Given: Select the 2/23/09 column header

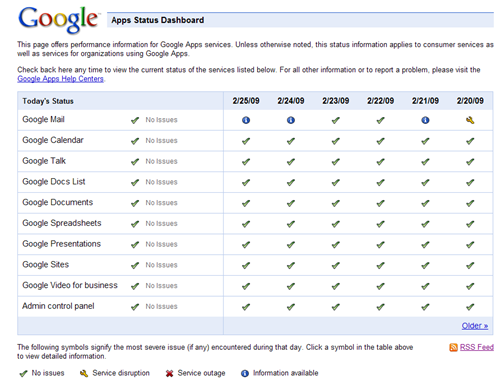Looking at the screenshot, I should click(x=336, y=101).
